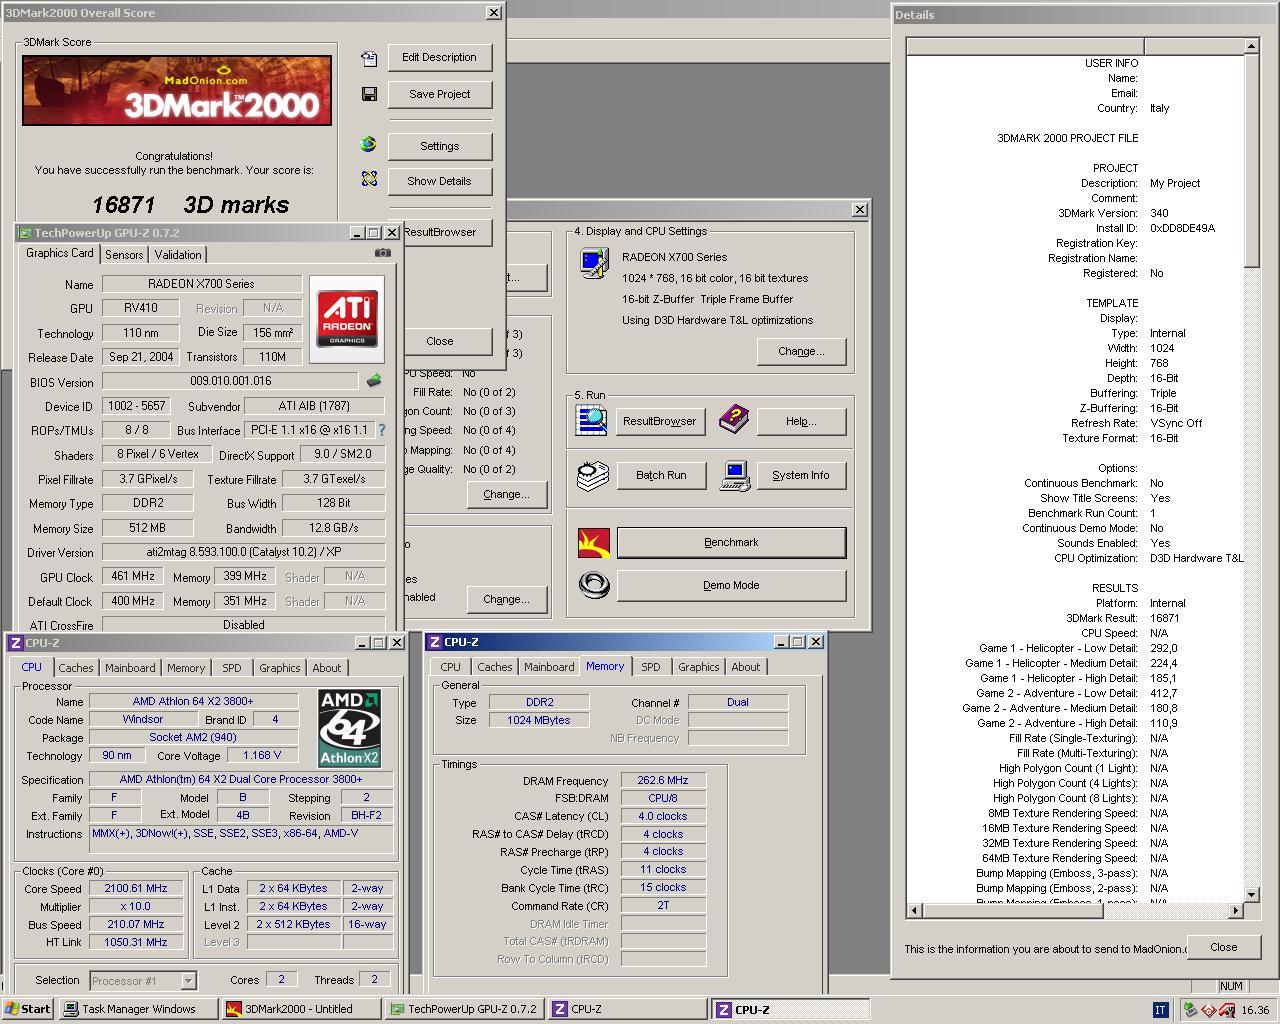This screenshot has width=1280, height=1024.
Task: Click the first system tray icon
Action: (1189, 1010)
